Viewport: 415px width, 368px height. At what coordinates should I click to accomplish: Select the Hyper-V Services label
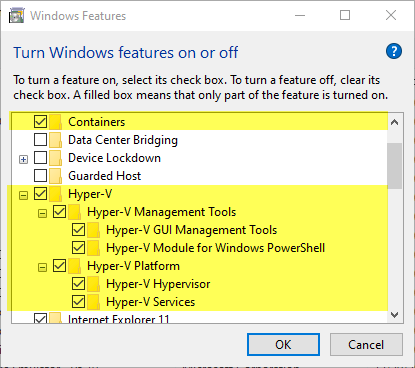click(x=151, y=302)
